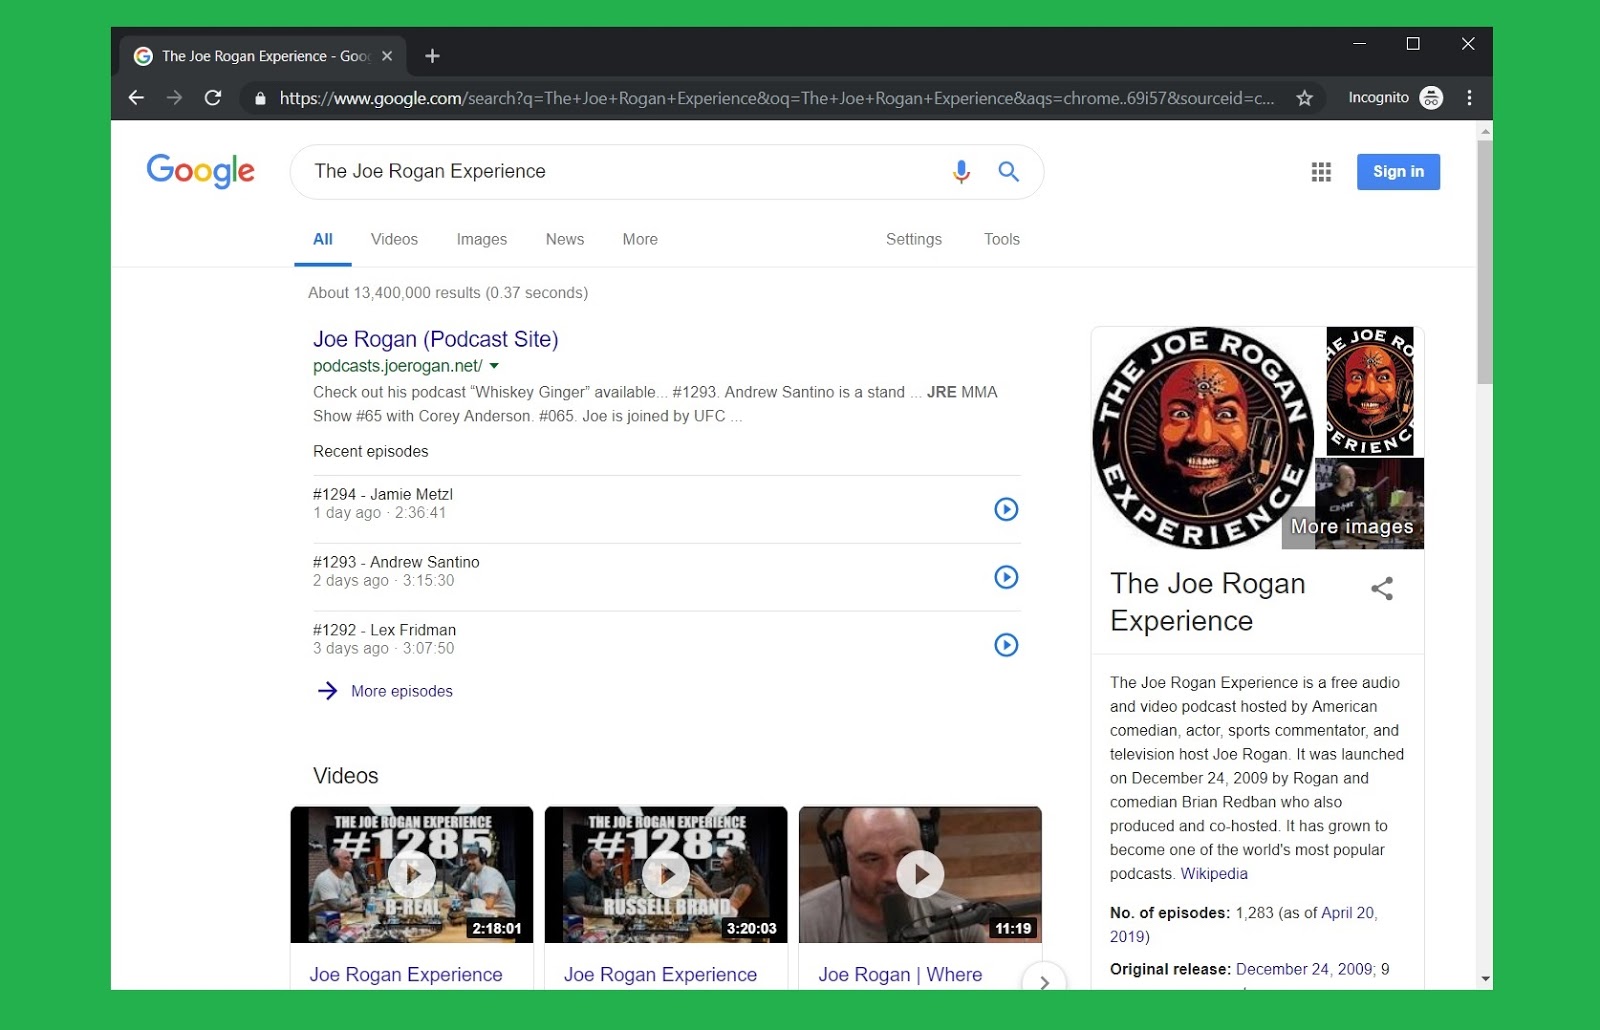Click the blue search magnifier icon
This screenshot has height=1030, width=1600.
coord(1008,171)
